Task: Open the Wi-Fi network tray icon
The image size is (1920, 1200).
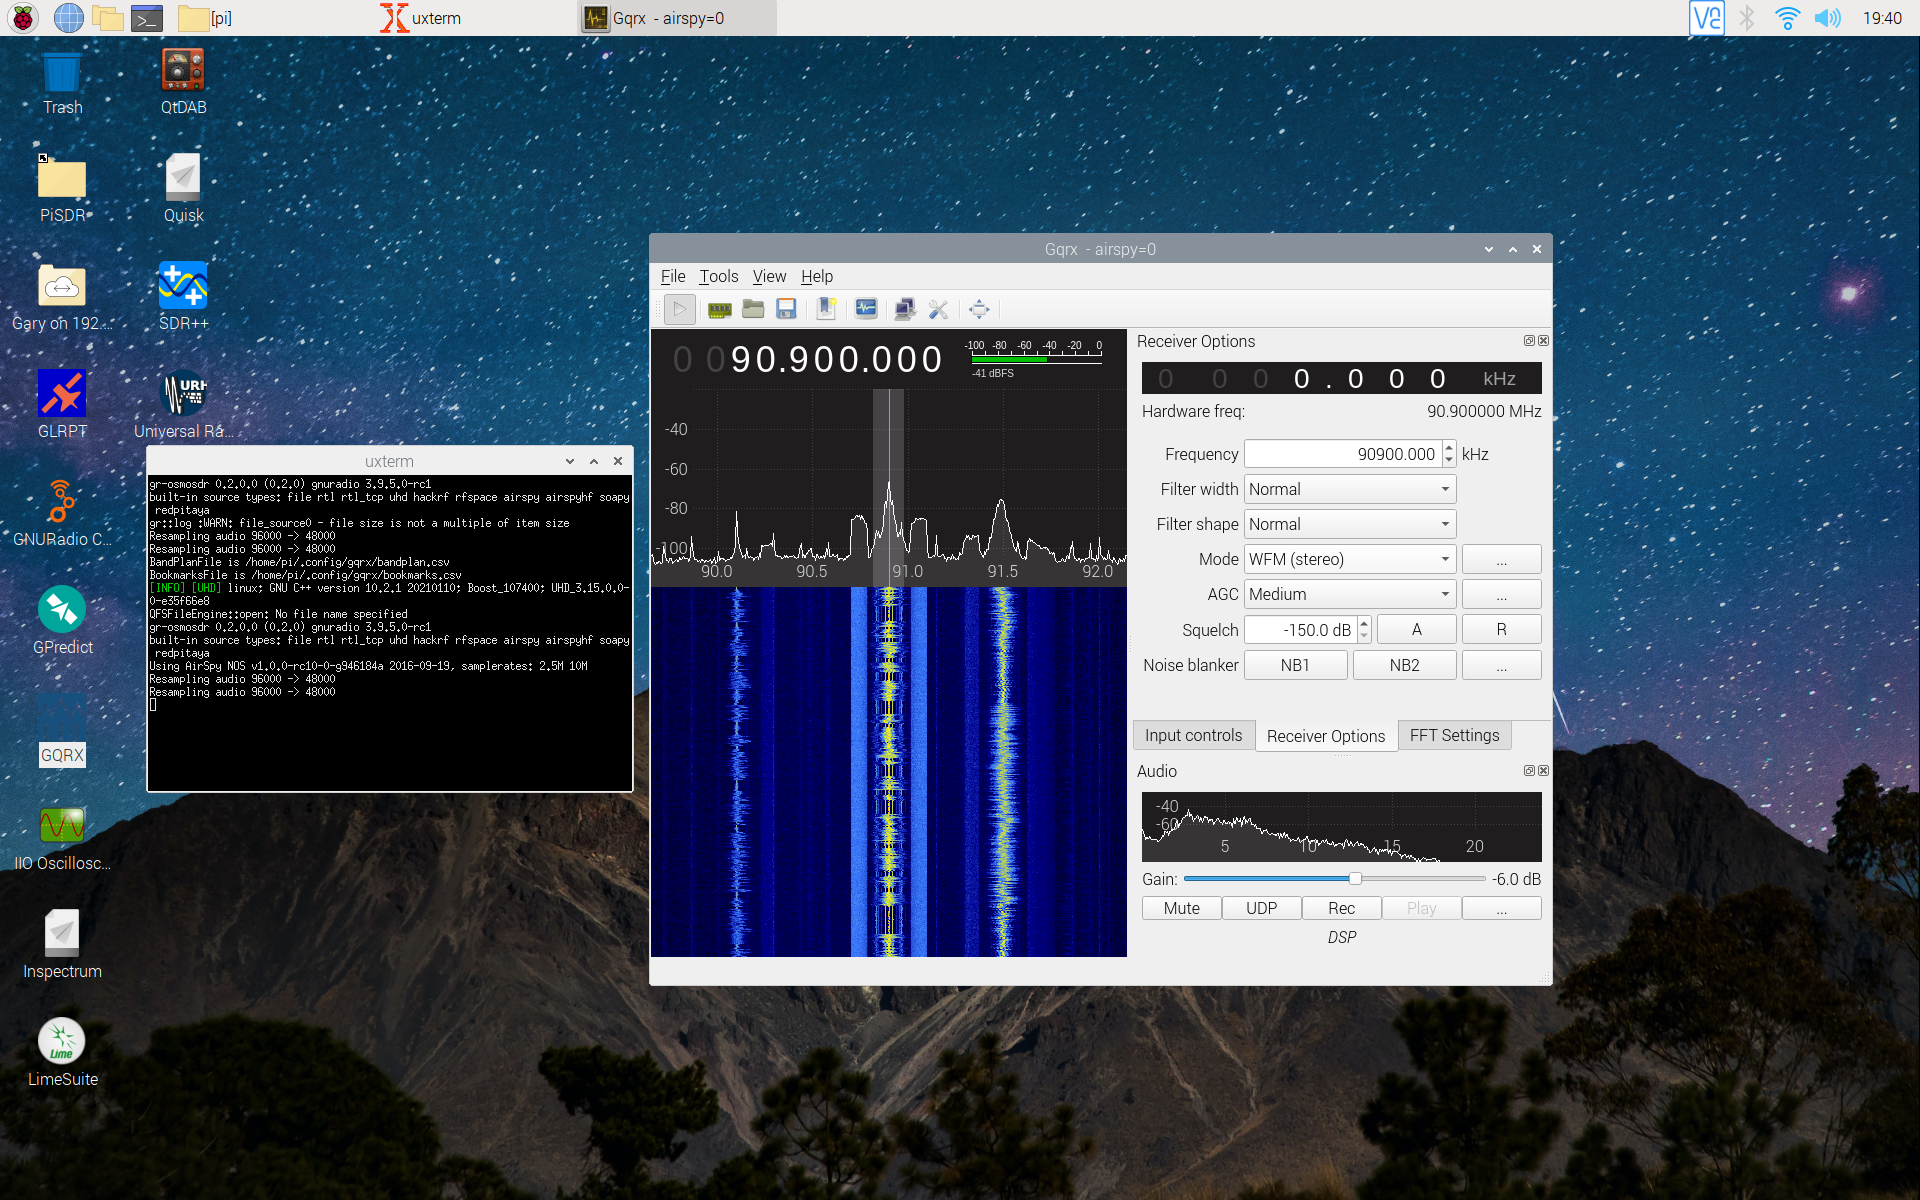Action: (1787, 18)
